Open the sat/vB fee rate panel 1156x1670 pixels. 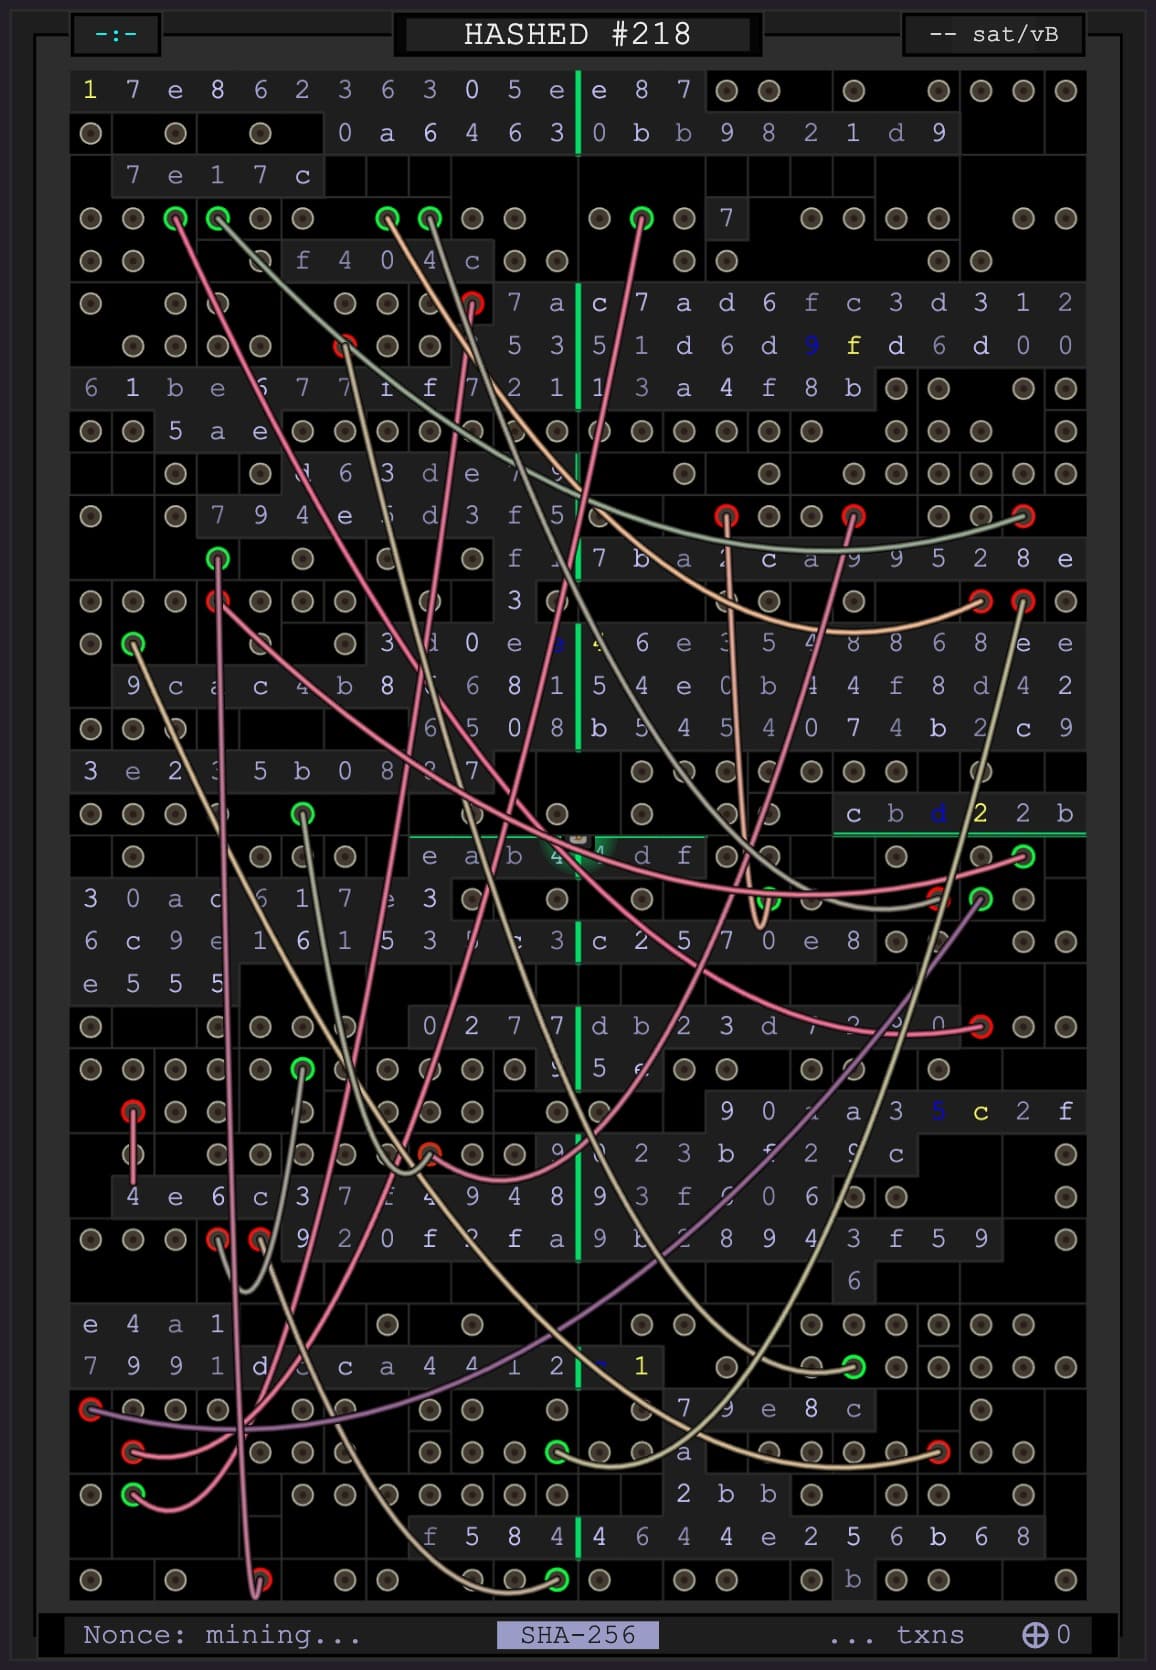[993, 35]
